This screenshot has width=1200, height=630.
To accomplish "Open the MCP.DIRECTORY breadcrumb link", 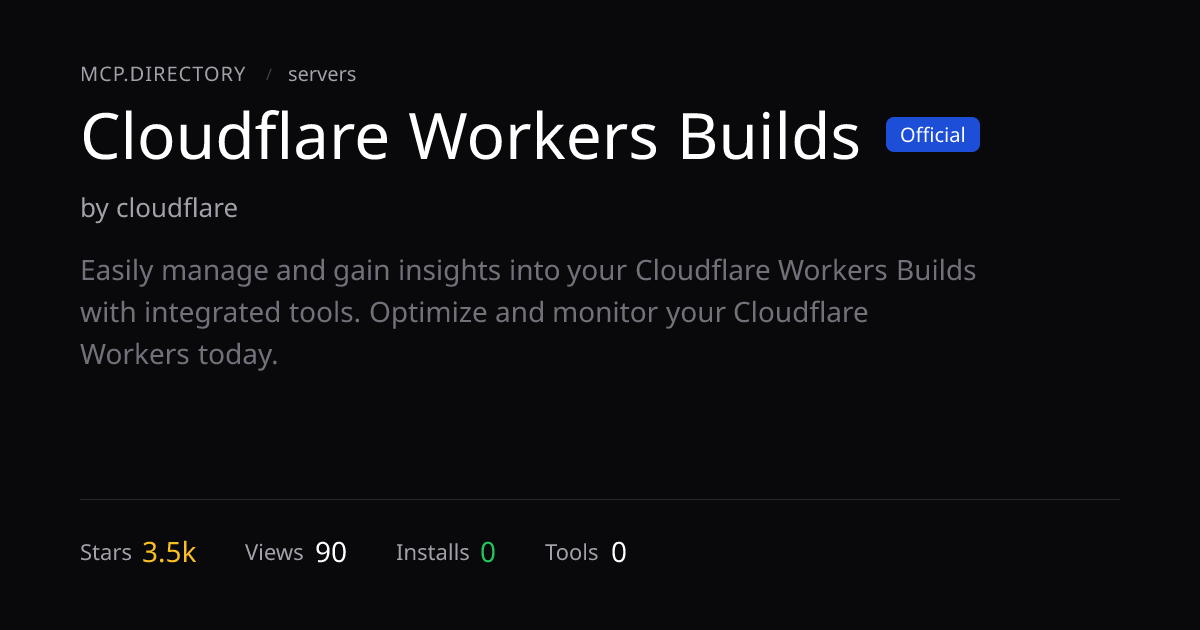I will click(x=163, y=74).
